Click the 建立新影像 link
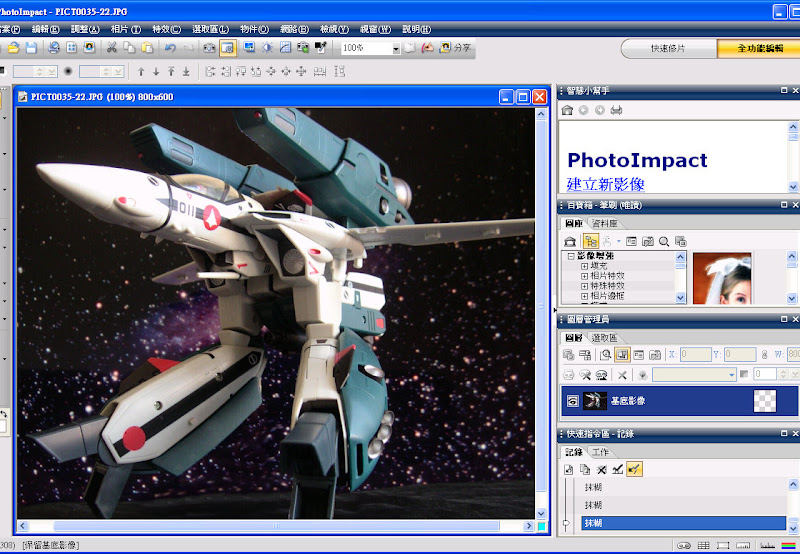This screenshot has height=554, width=800. (x=605, y=184)
